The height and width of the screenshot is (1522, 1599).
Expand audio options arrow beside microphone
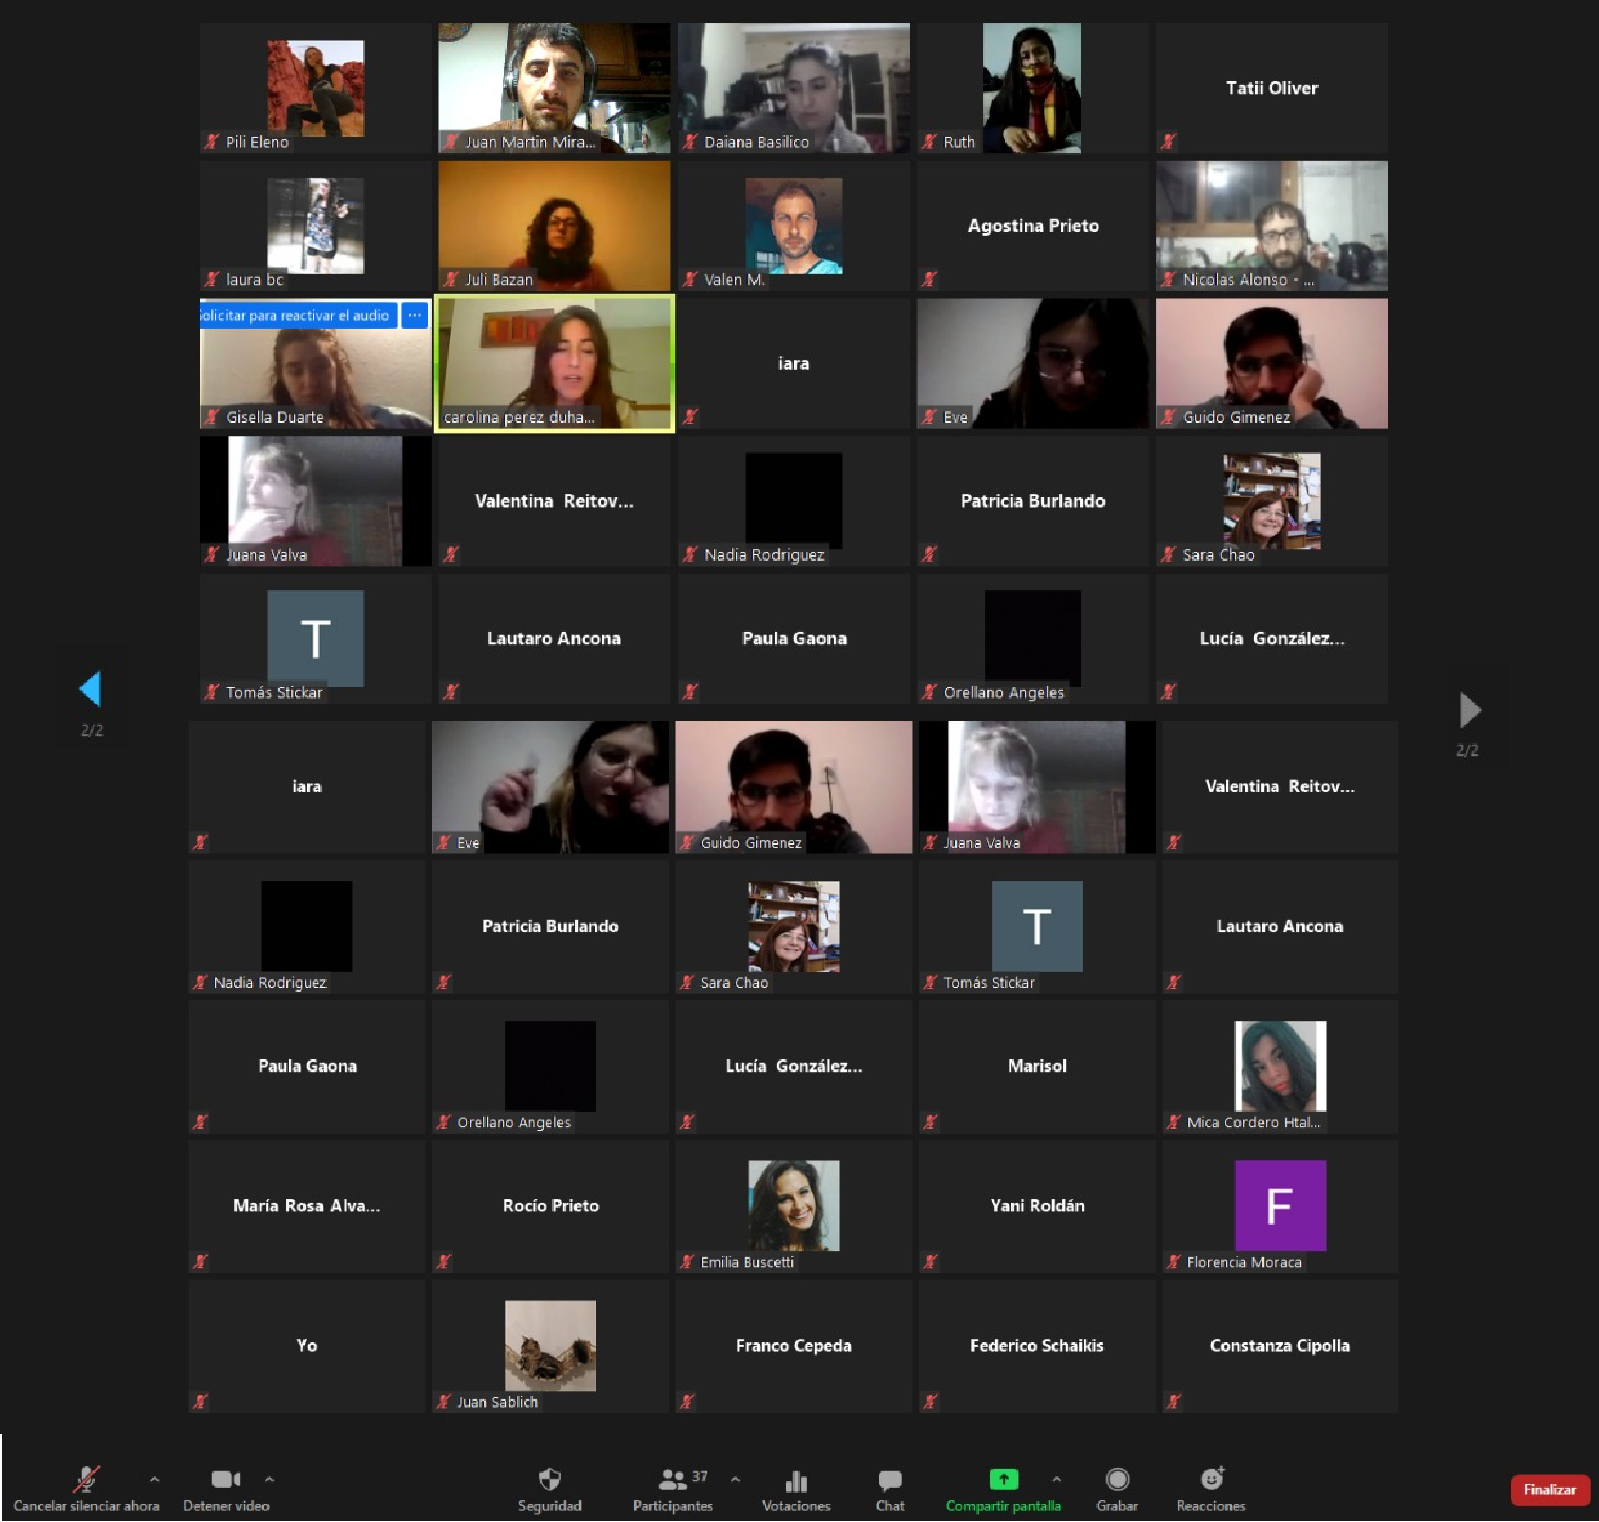pos(154,1479)
